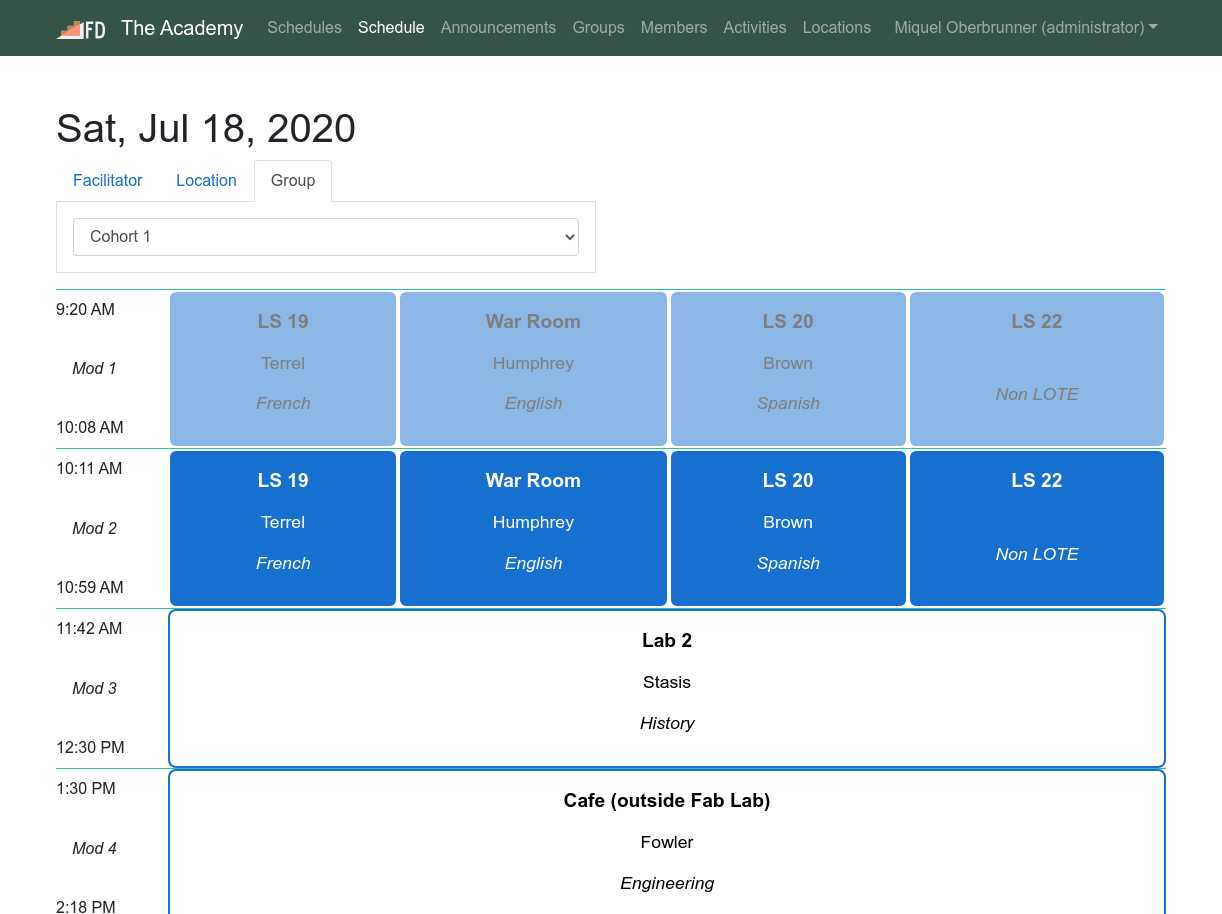The width and height of the screenshot is (1222, 914).
Task: Click the FD logo icon
Action: 81,29
